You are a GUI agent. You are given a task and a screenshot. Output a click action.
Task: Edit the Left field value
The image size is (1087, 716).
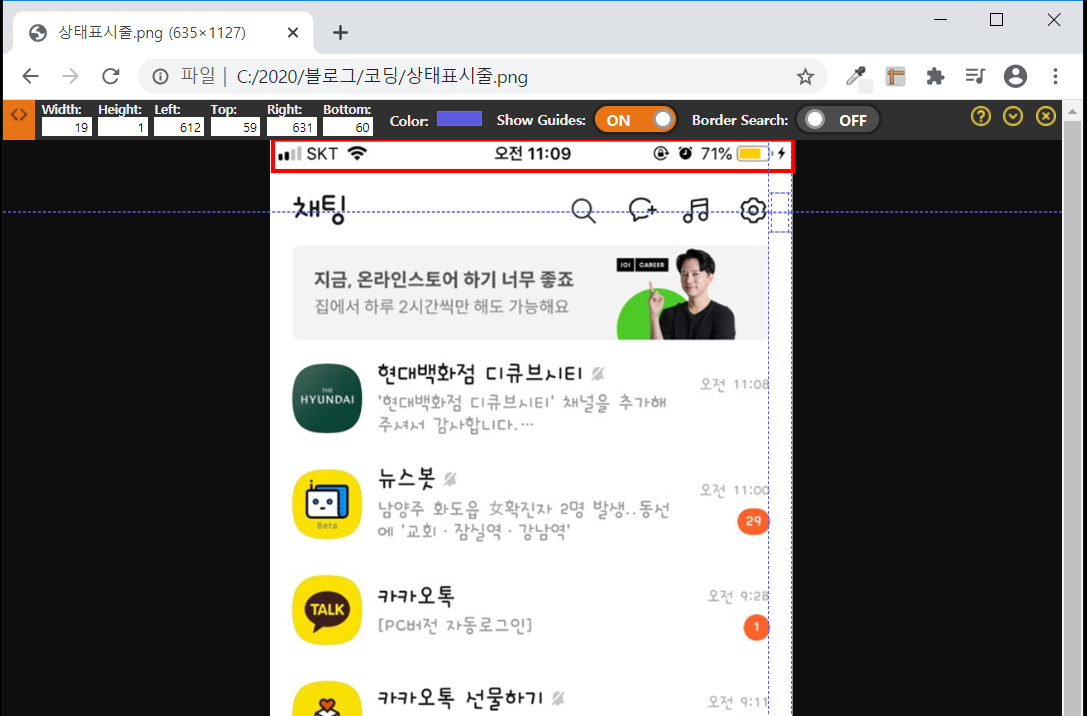(x=179, y=128)
